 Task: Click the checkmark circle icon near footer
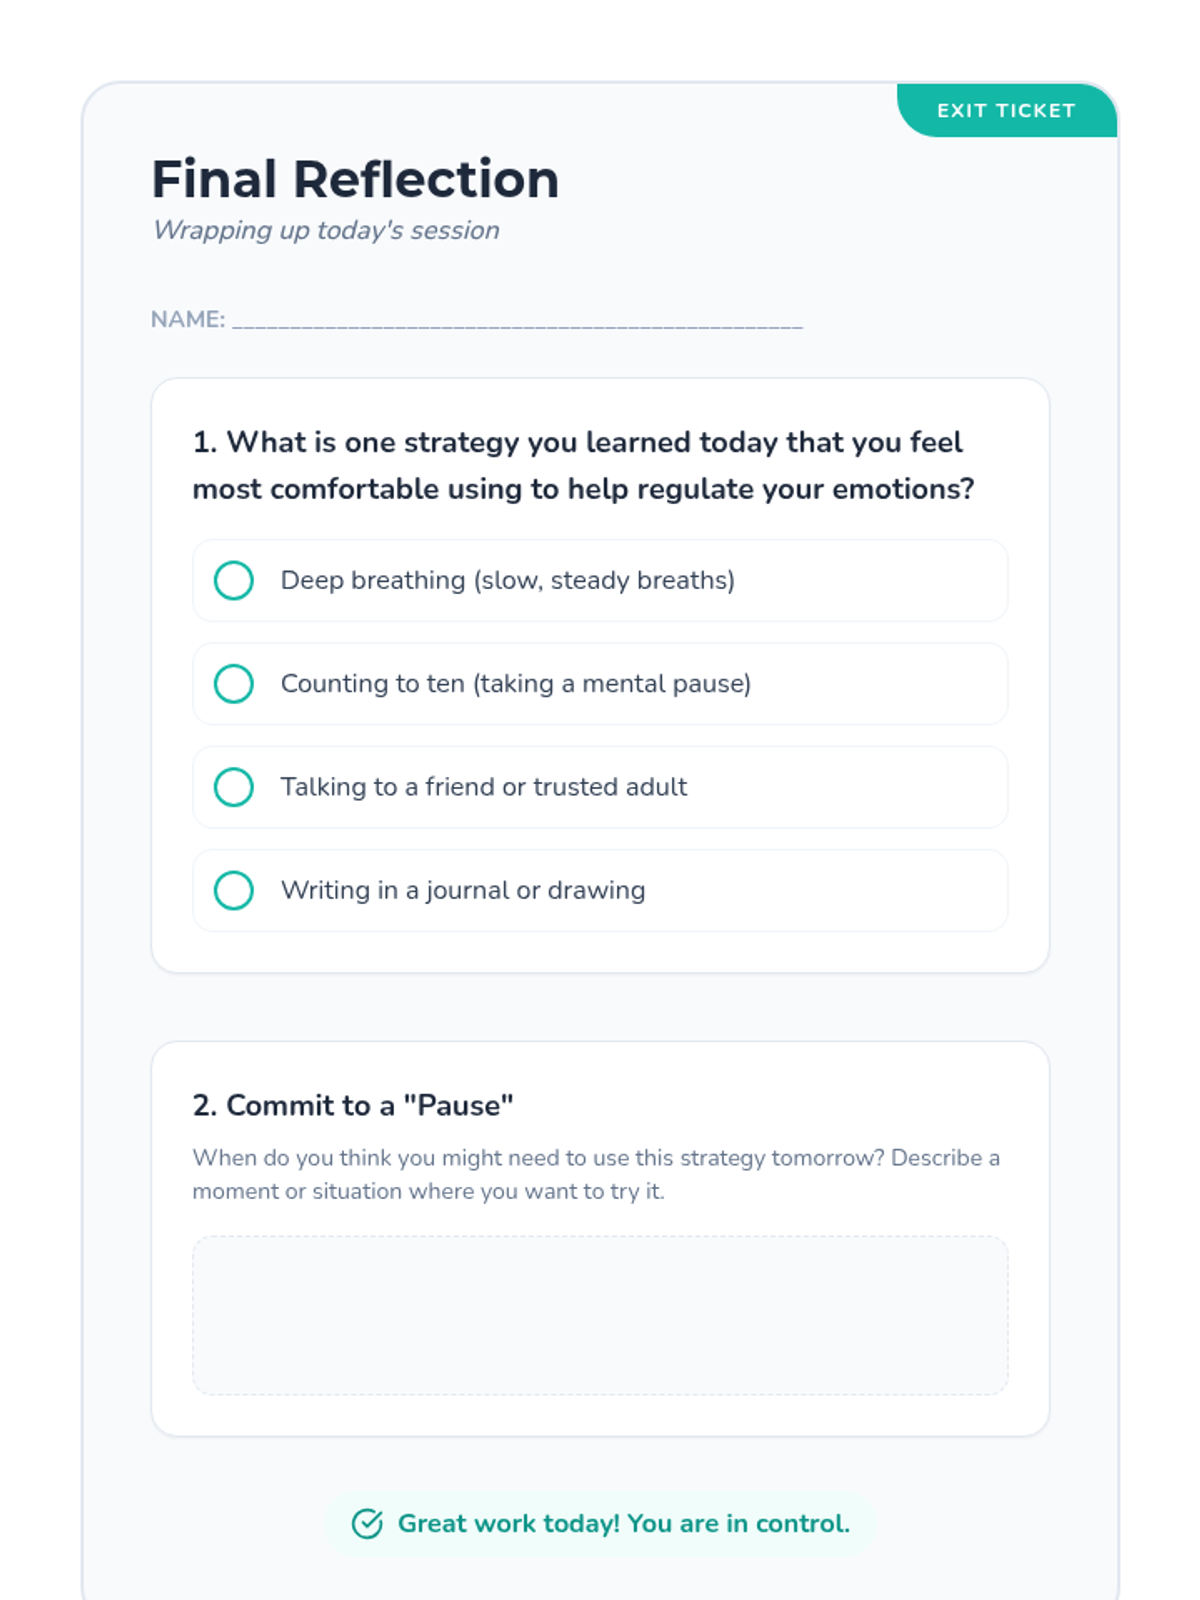(367, 1523)
